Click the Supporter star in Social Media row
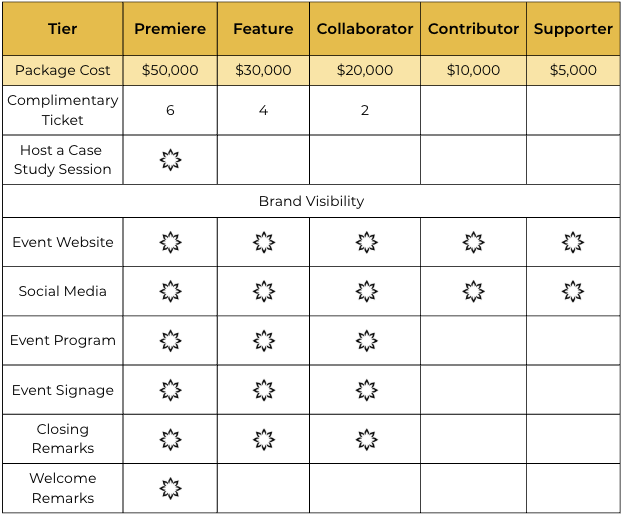Viewport: 622px width, 518px height. click(573, 291)
